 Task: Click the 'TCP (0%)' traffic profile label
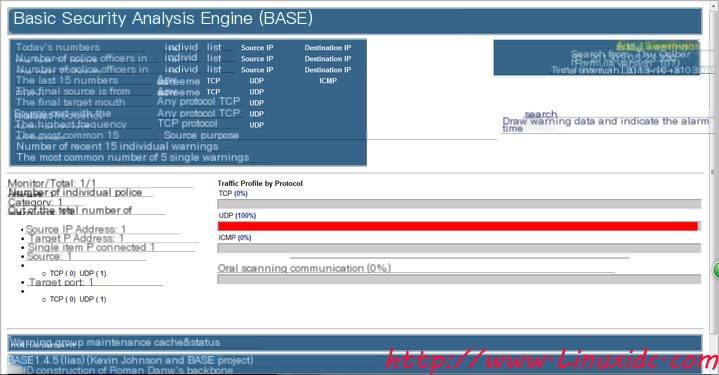233,193
